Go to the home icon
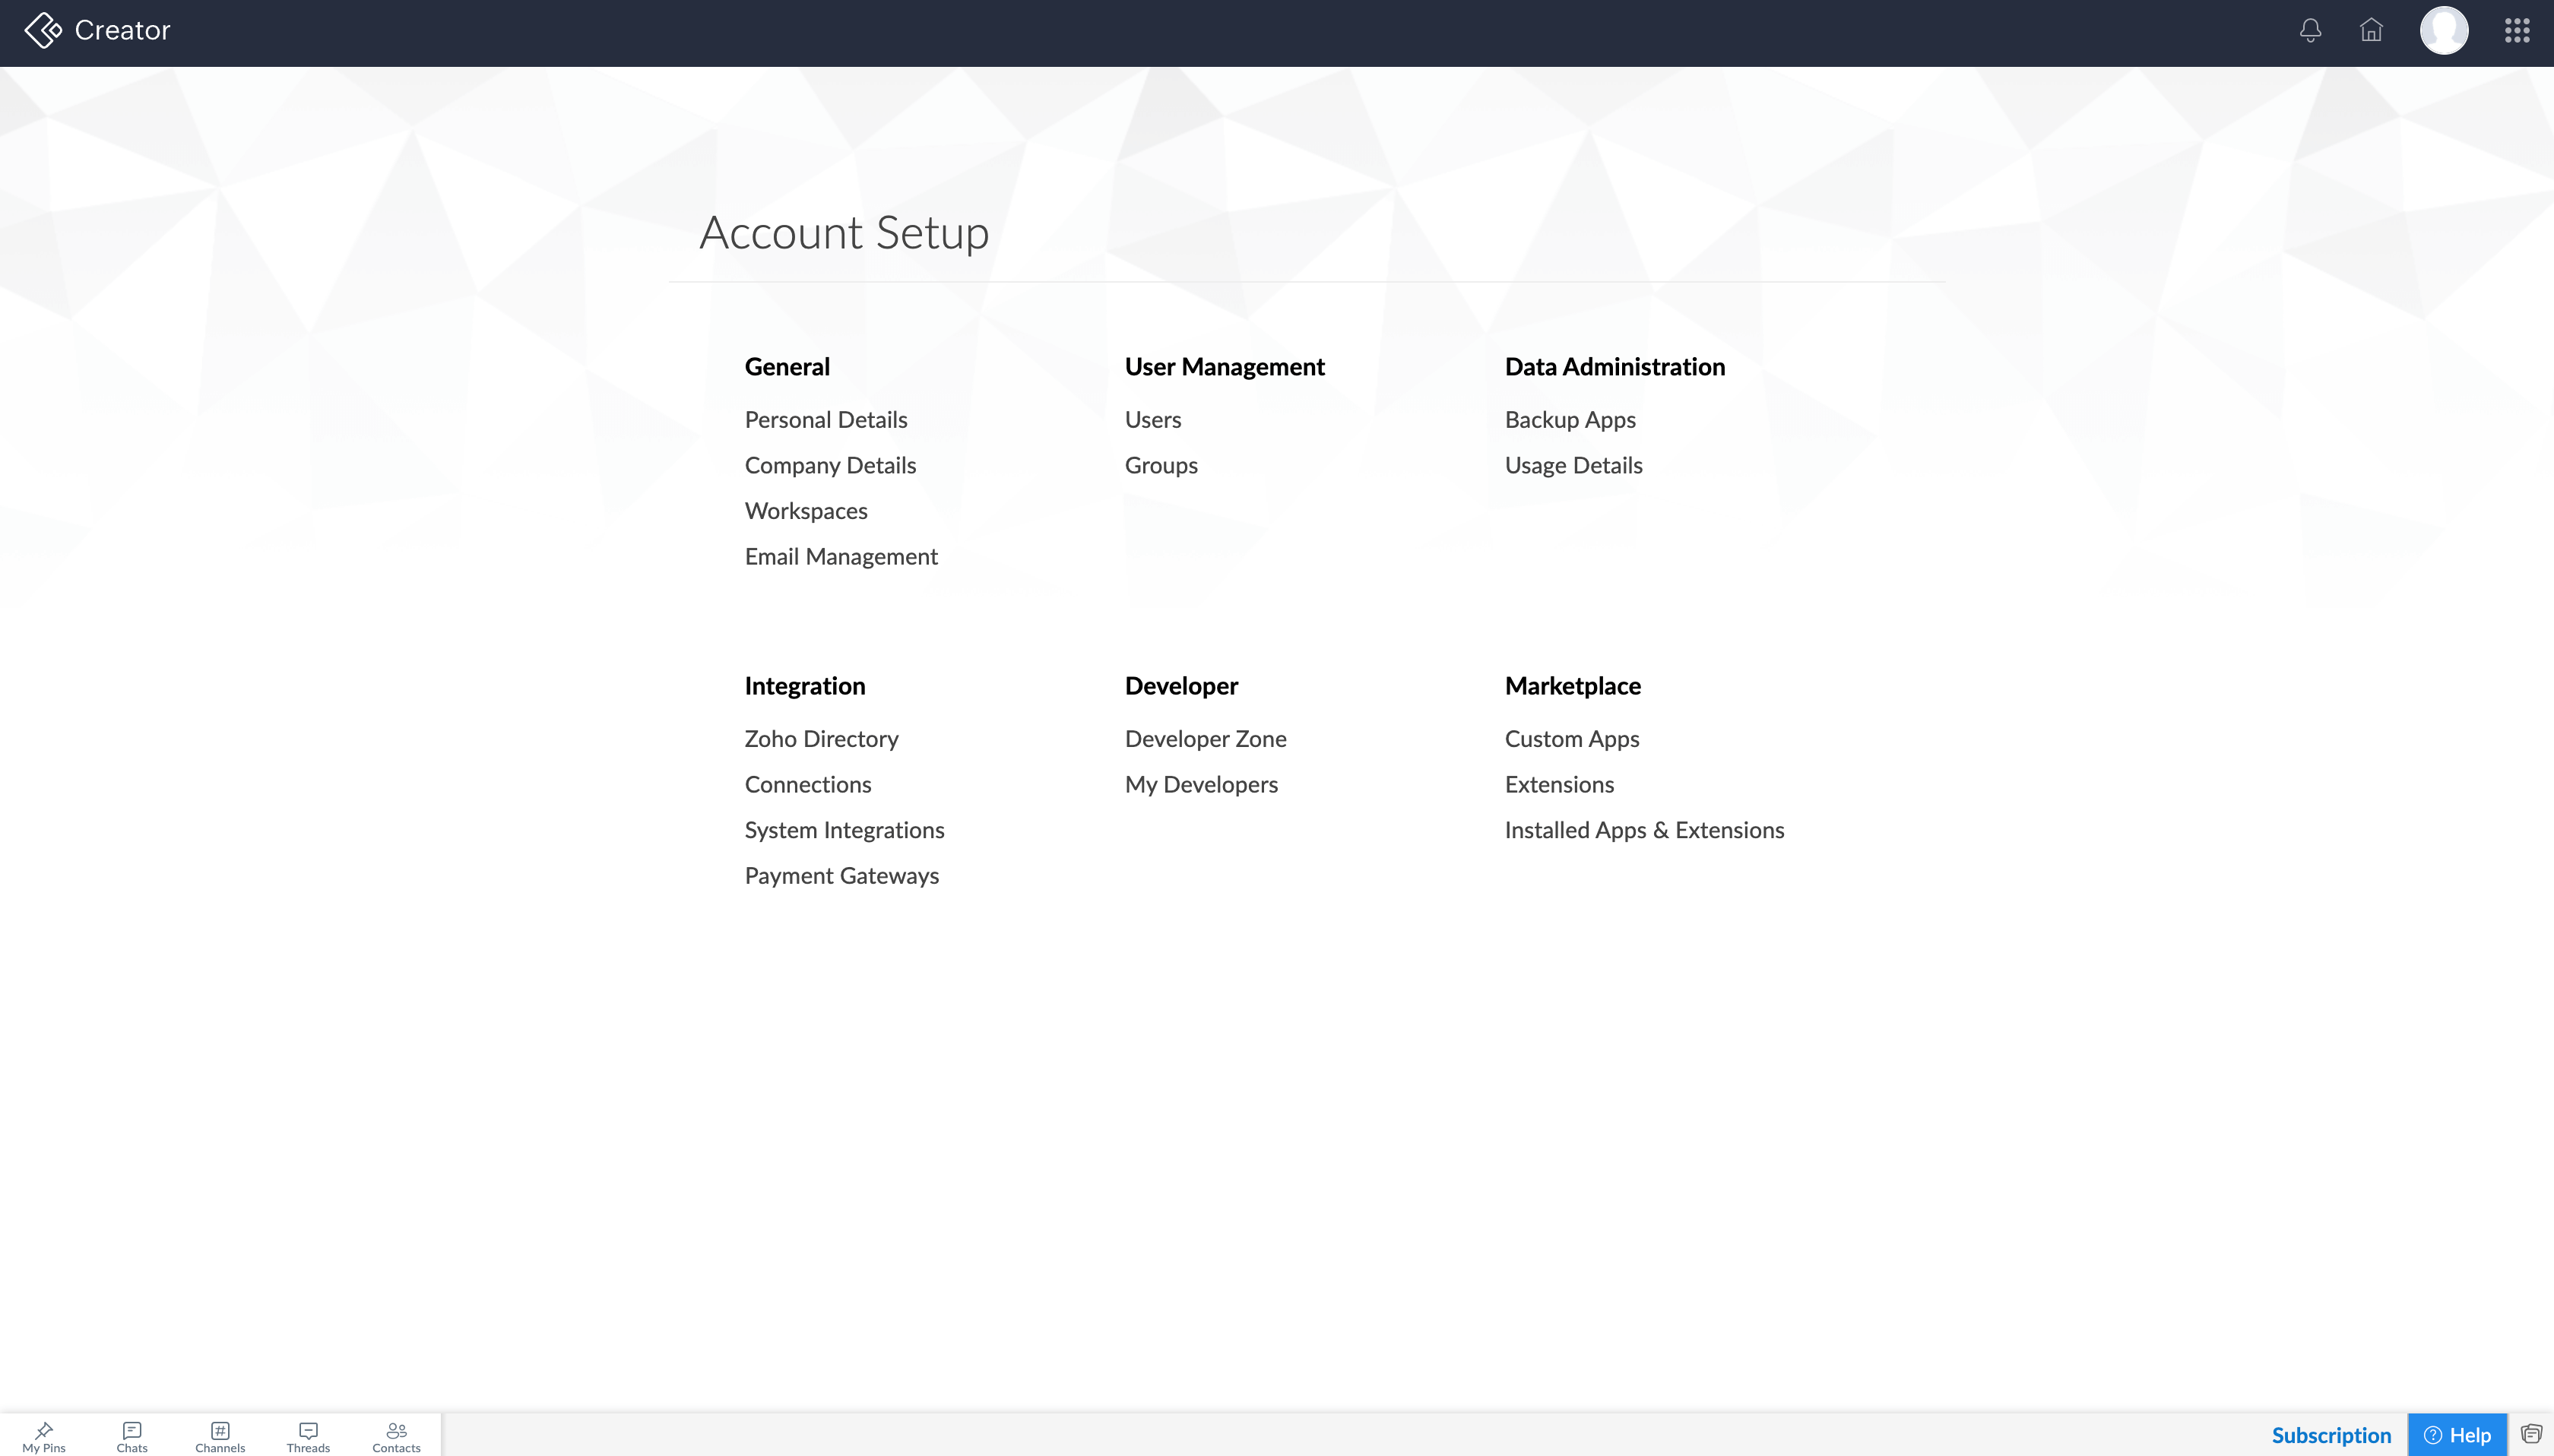This screenshot has height=1456, width=2554. pyautogui.click(x=2371, y=31)
